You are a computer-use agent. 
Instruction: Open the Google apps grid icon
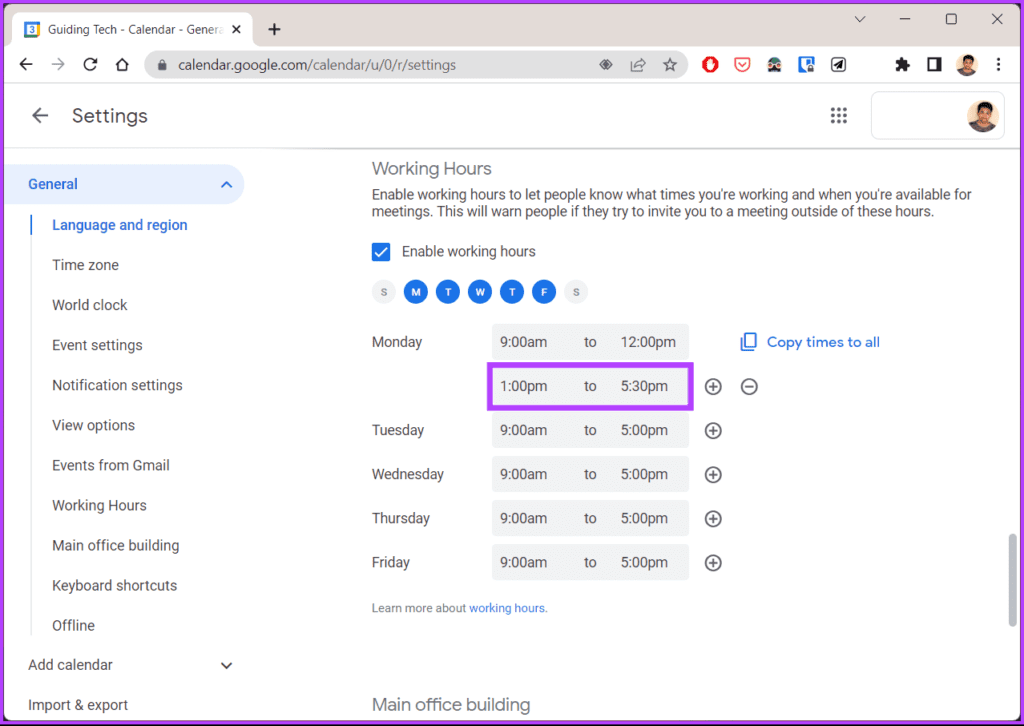pos(839,116)
